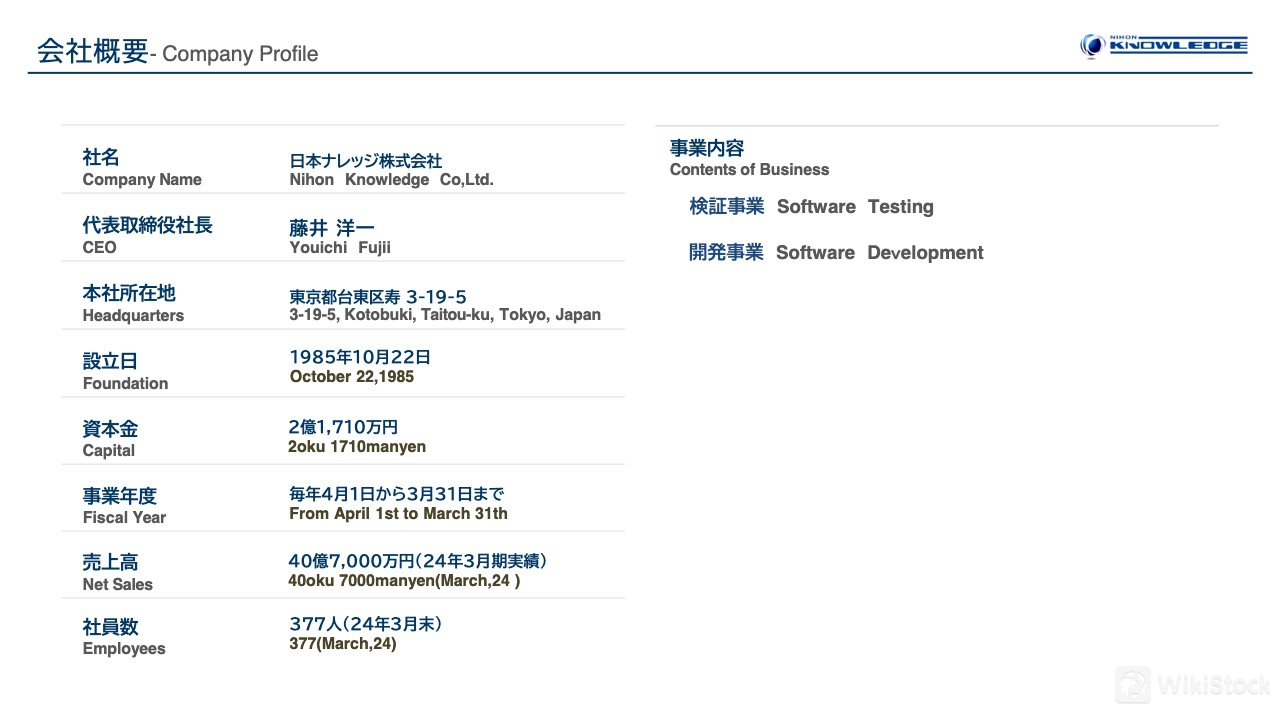Click the Nihon Knowledge Co,Ltd. text
The width and height of the screenshot is (1280, 720).
point(391,179)
